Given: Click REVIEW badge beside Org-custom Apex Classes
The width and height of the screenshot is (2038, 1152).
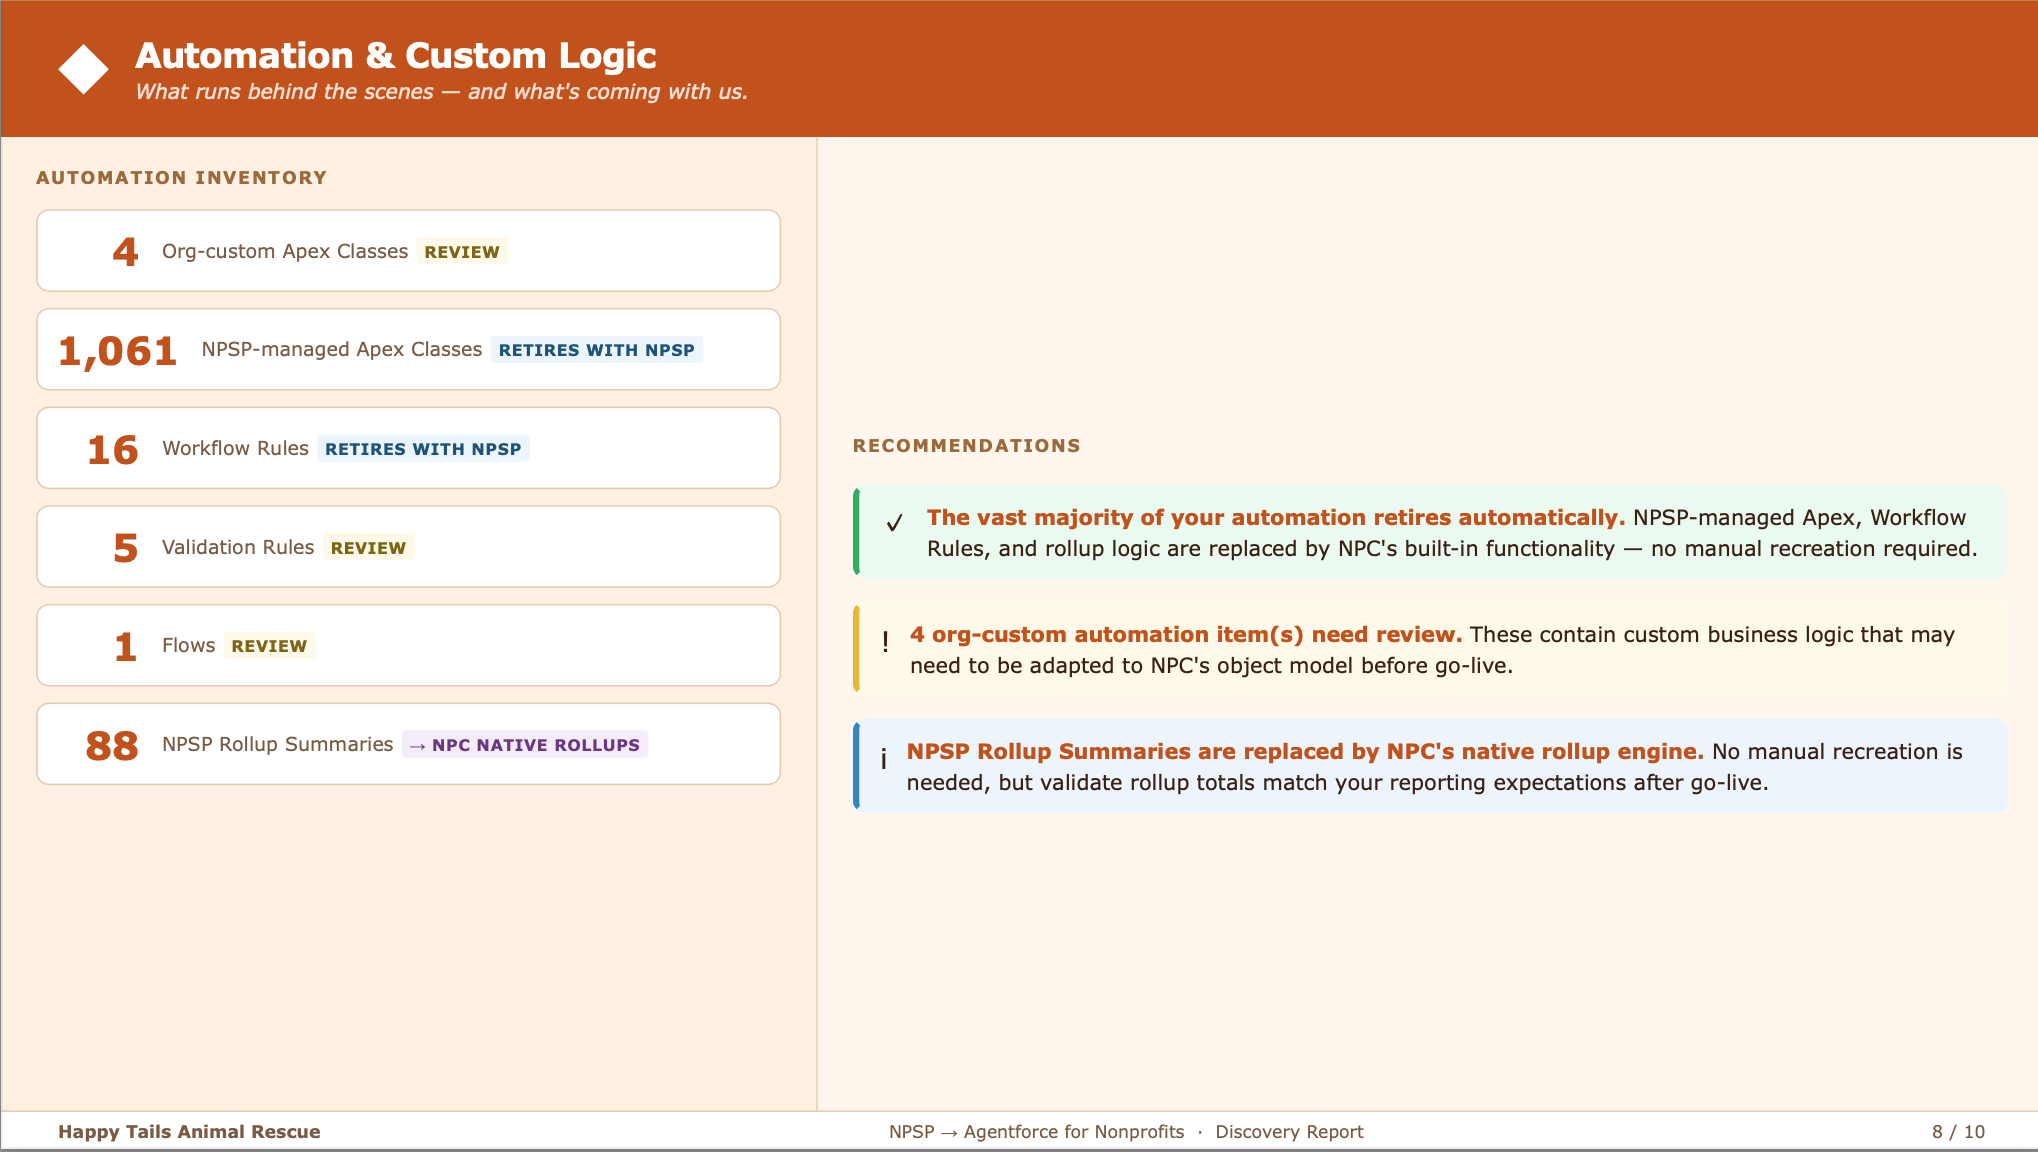Looking at the screenshot, I should (x=461, y=252).
